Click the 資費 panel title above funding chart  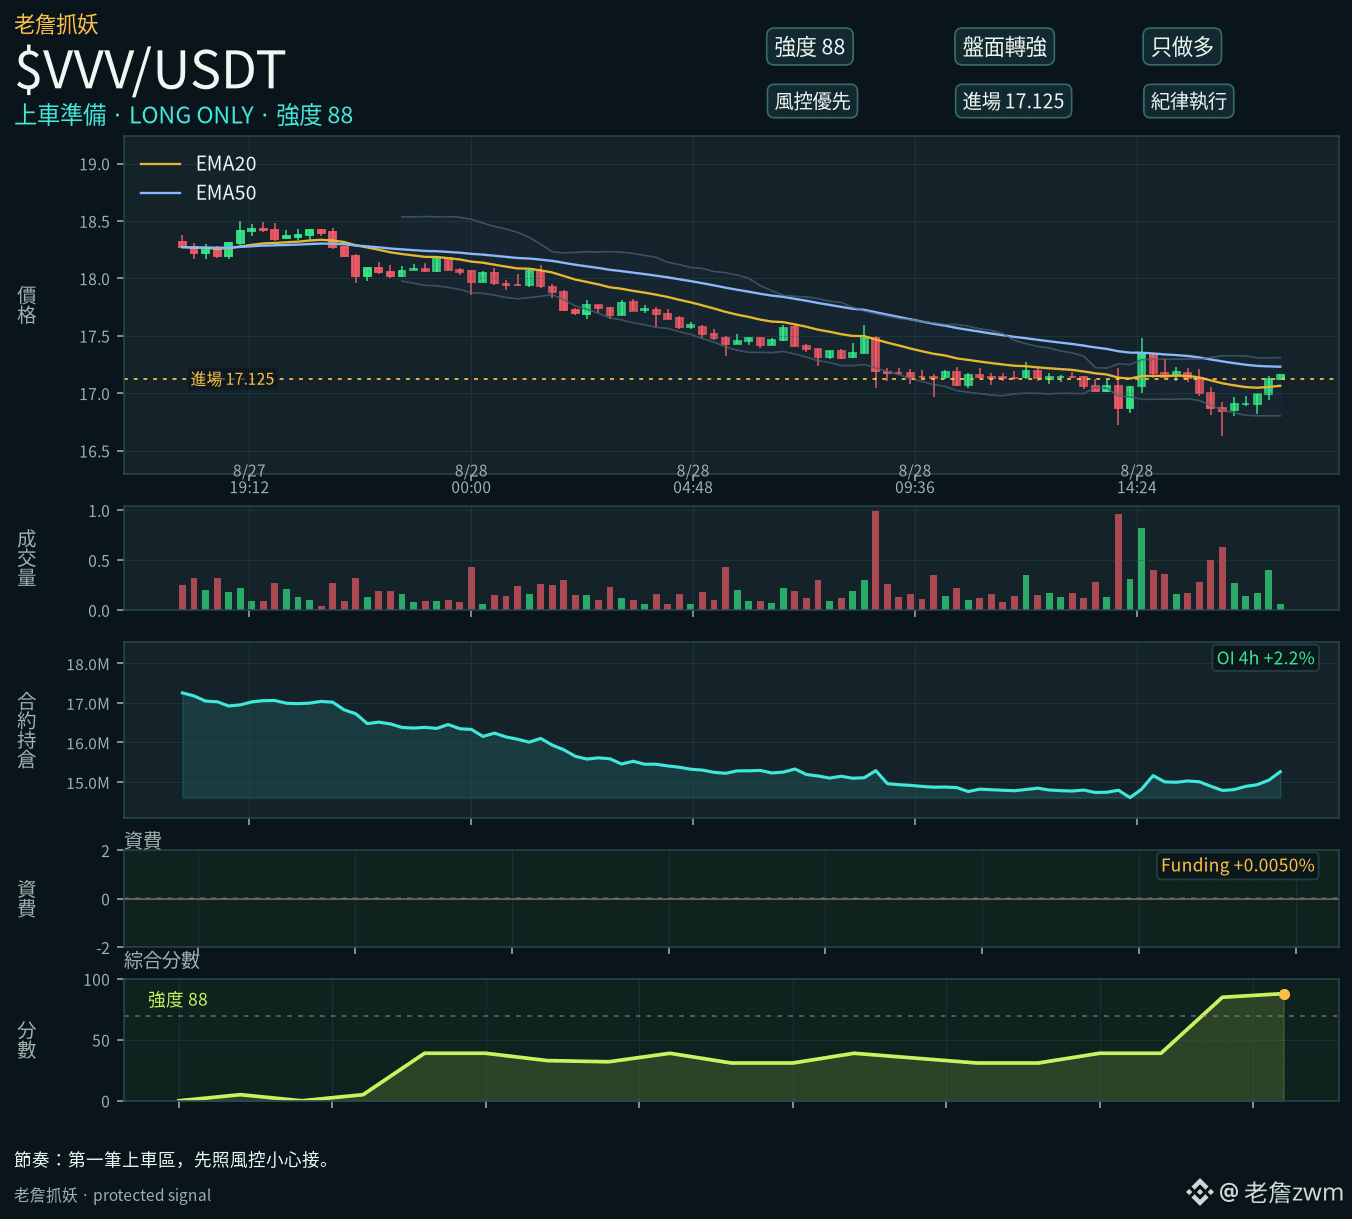click(143, 840)
